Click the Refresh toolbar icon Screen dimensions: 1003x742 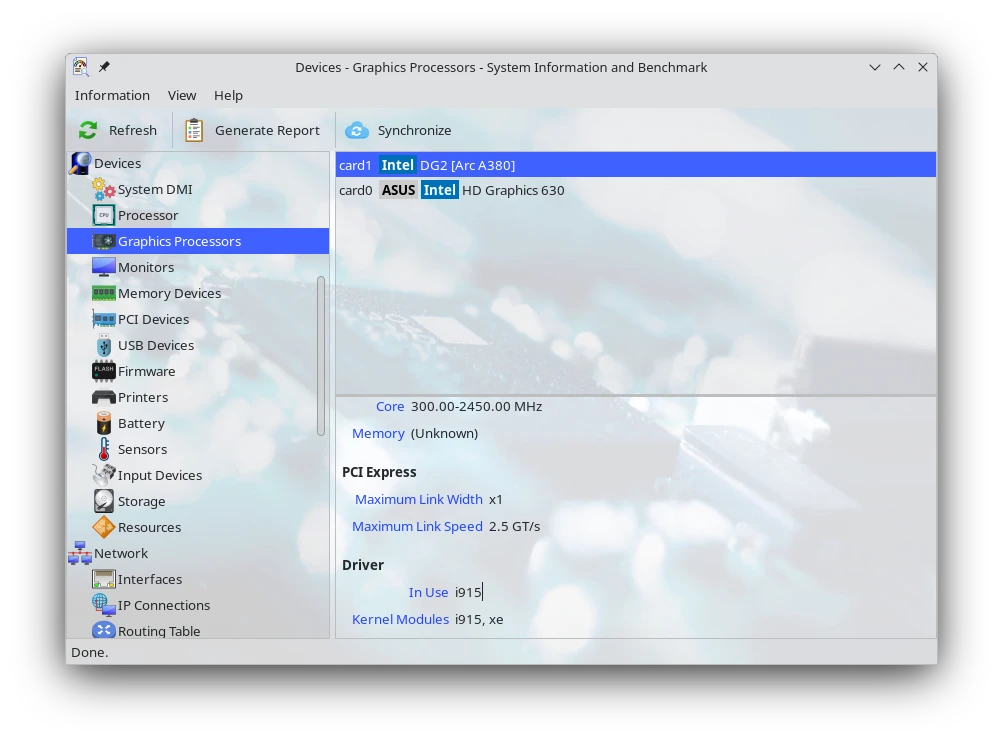point(89,130)
